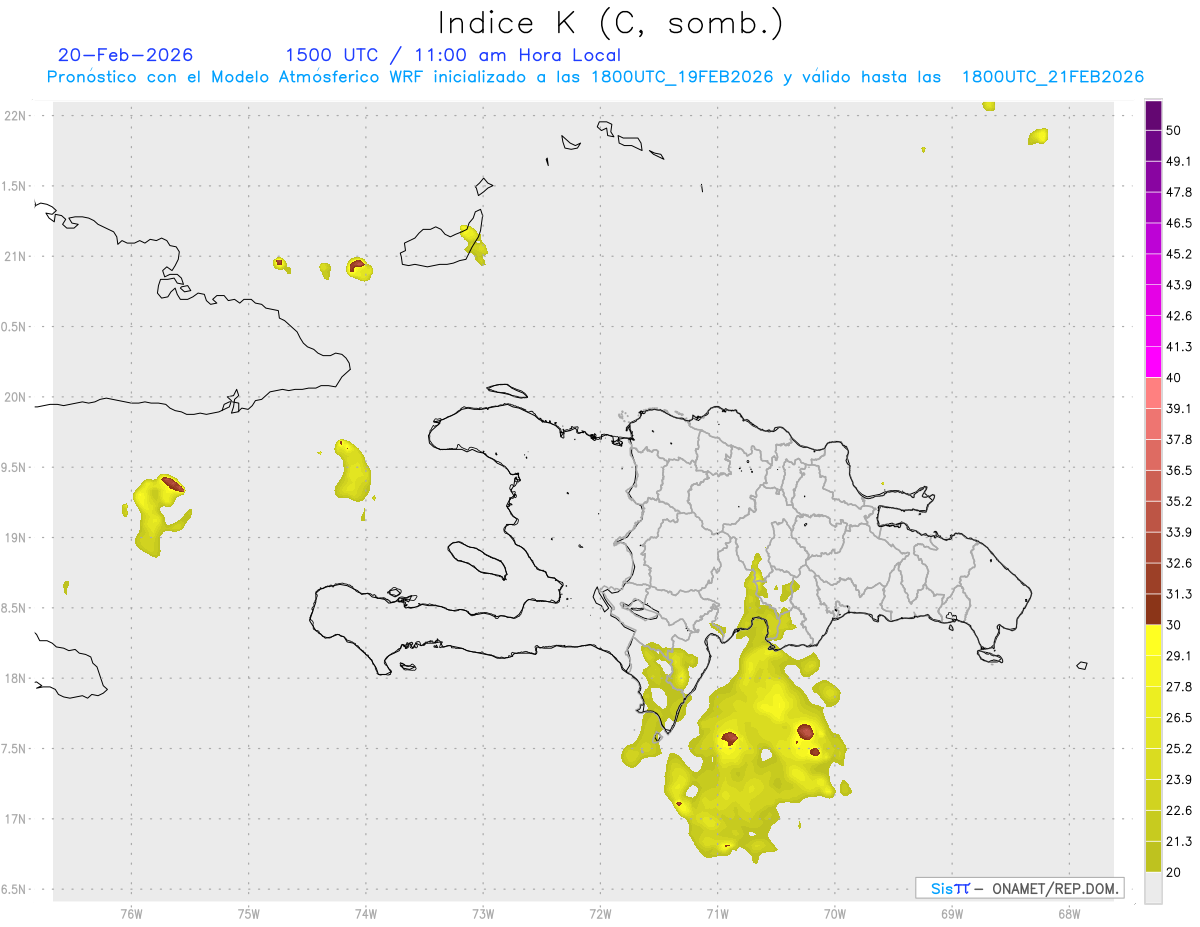
Task: Click the '47.8' colorbar value
Action: click(1178, 192)
